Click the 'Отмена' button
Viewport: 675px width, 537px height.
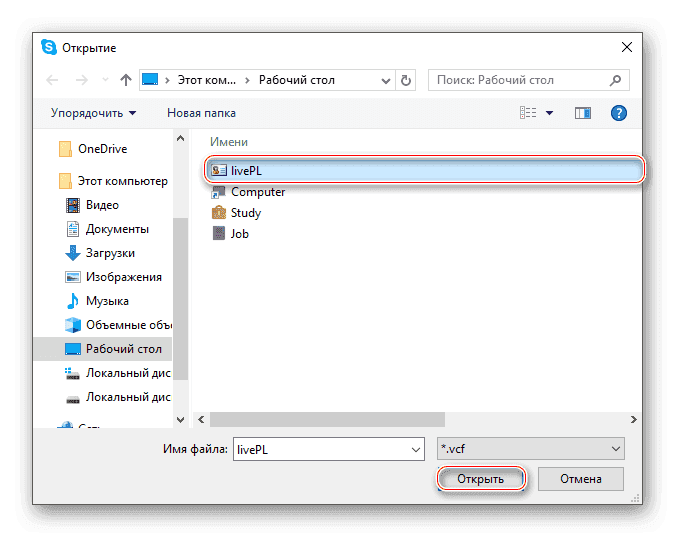[581, 479]
